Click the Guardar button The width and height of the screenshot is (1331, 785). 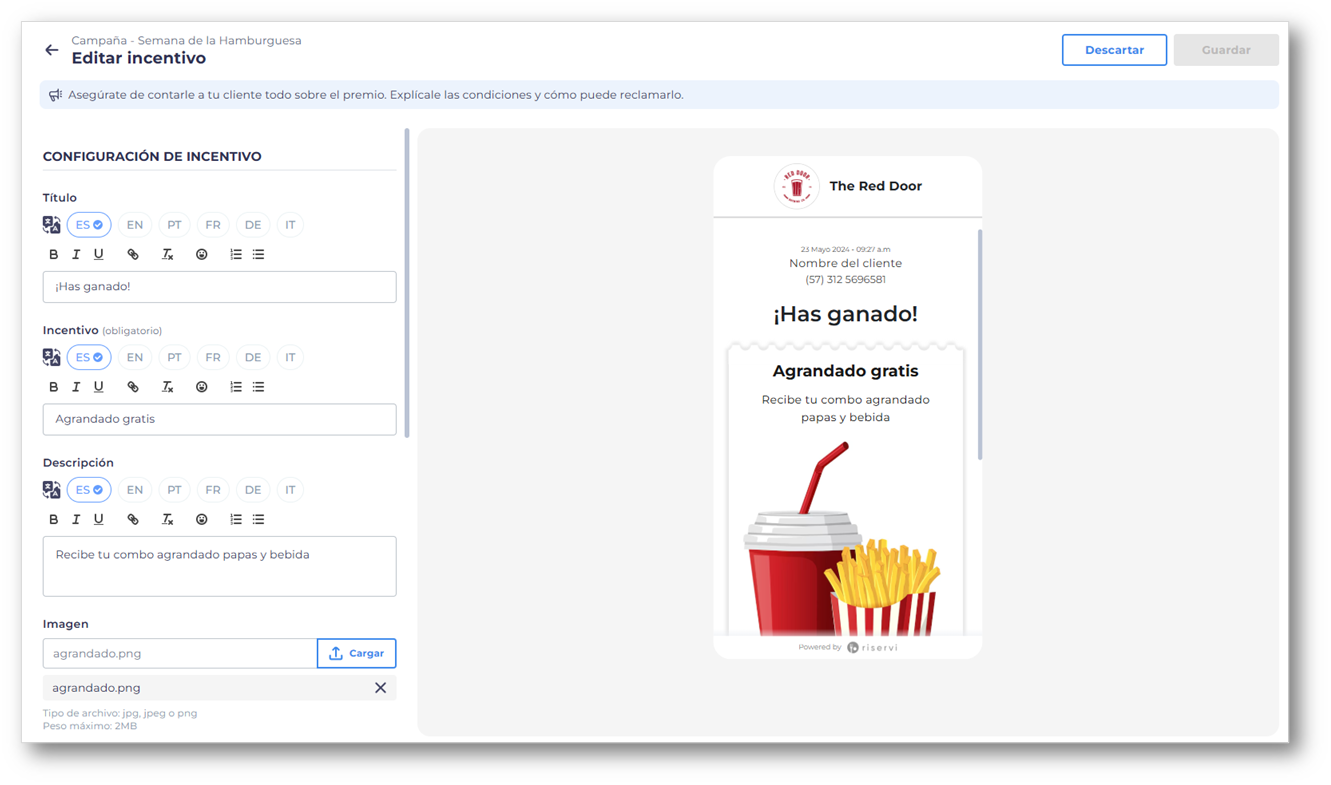[x=1226, y=50]
